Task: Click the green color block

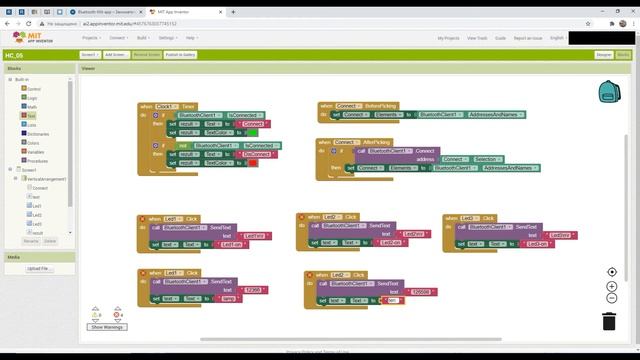Action: tap(252, 133)
